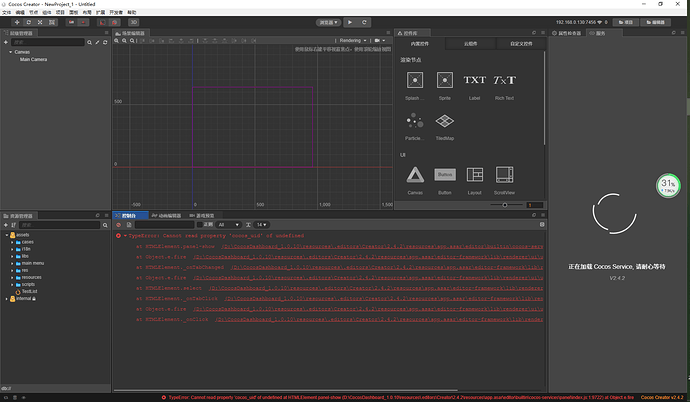This screenshot has width=690, height=402.
Task: Pick the Rich Text node icon
Action: 504,80
